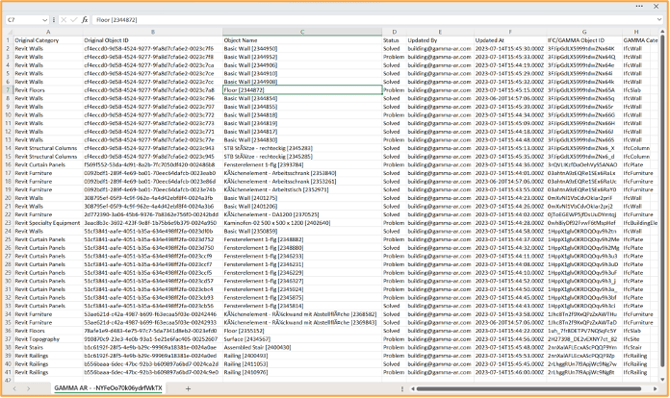The width and height of the screenshot is (670, 398).
Task: Select column C header
Action: point(302,32)
